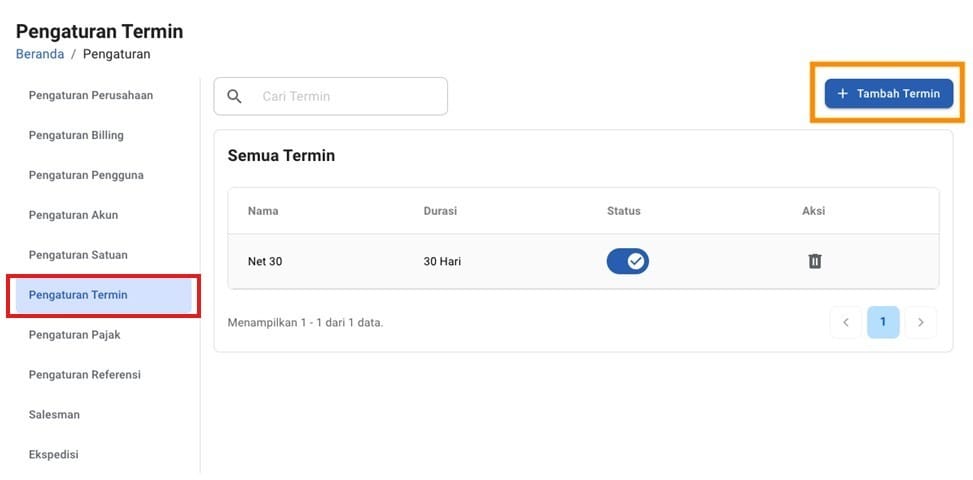The image size is (973, 480).
Task: Open Pengaturan Referensi in the sidebar
Action: click(85, 375)
